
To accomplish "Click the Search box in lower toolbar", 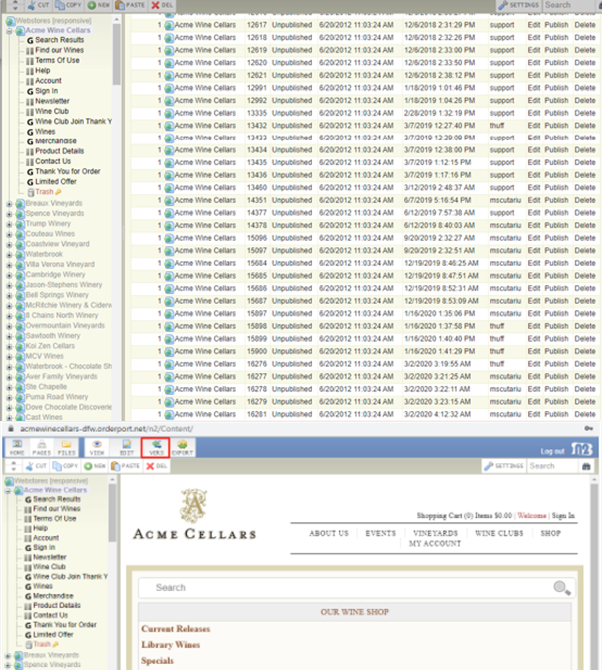I will tap(553, 466).
